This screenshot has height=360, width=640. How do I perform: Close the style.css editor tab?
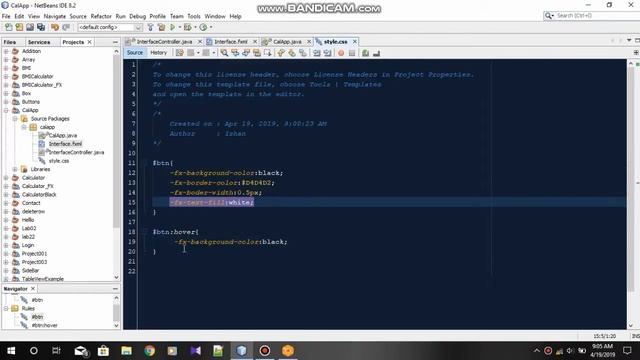tap(355, 42)
